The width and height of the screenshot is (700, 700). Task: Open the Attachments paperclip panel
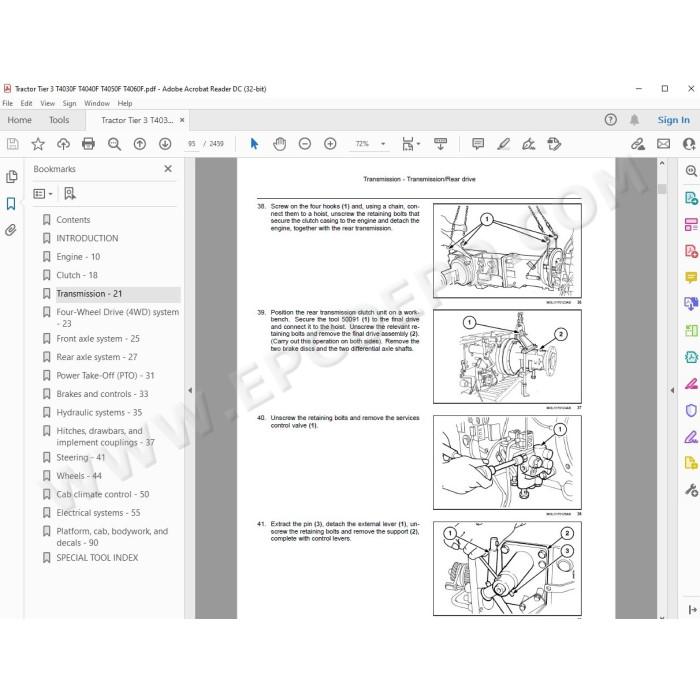tap(11, 230)
